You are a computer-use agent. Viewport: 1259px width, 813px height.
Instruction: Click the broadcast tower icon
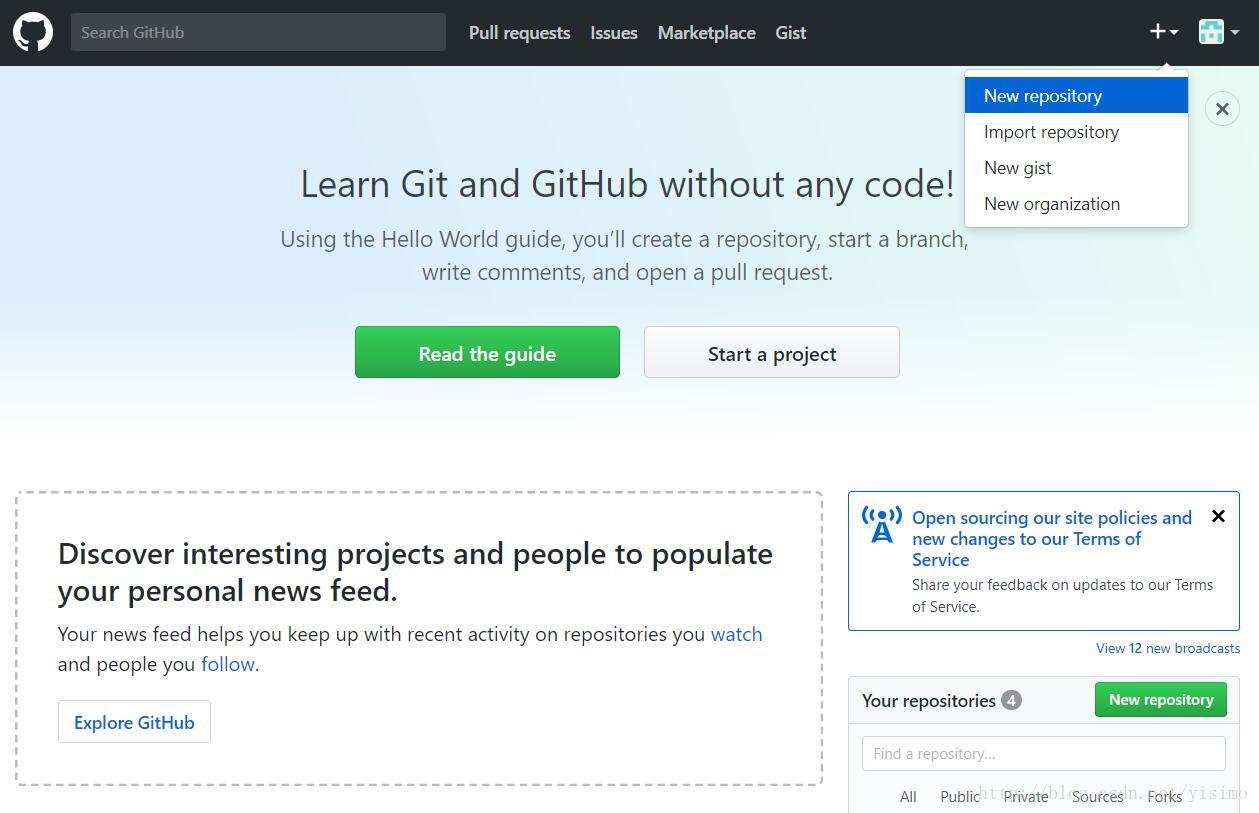(881, 525)
